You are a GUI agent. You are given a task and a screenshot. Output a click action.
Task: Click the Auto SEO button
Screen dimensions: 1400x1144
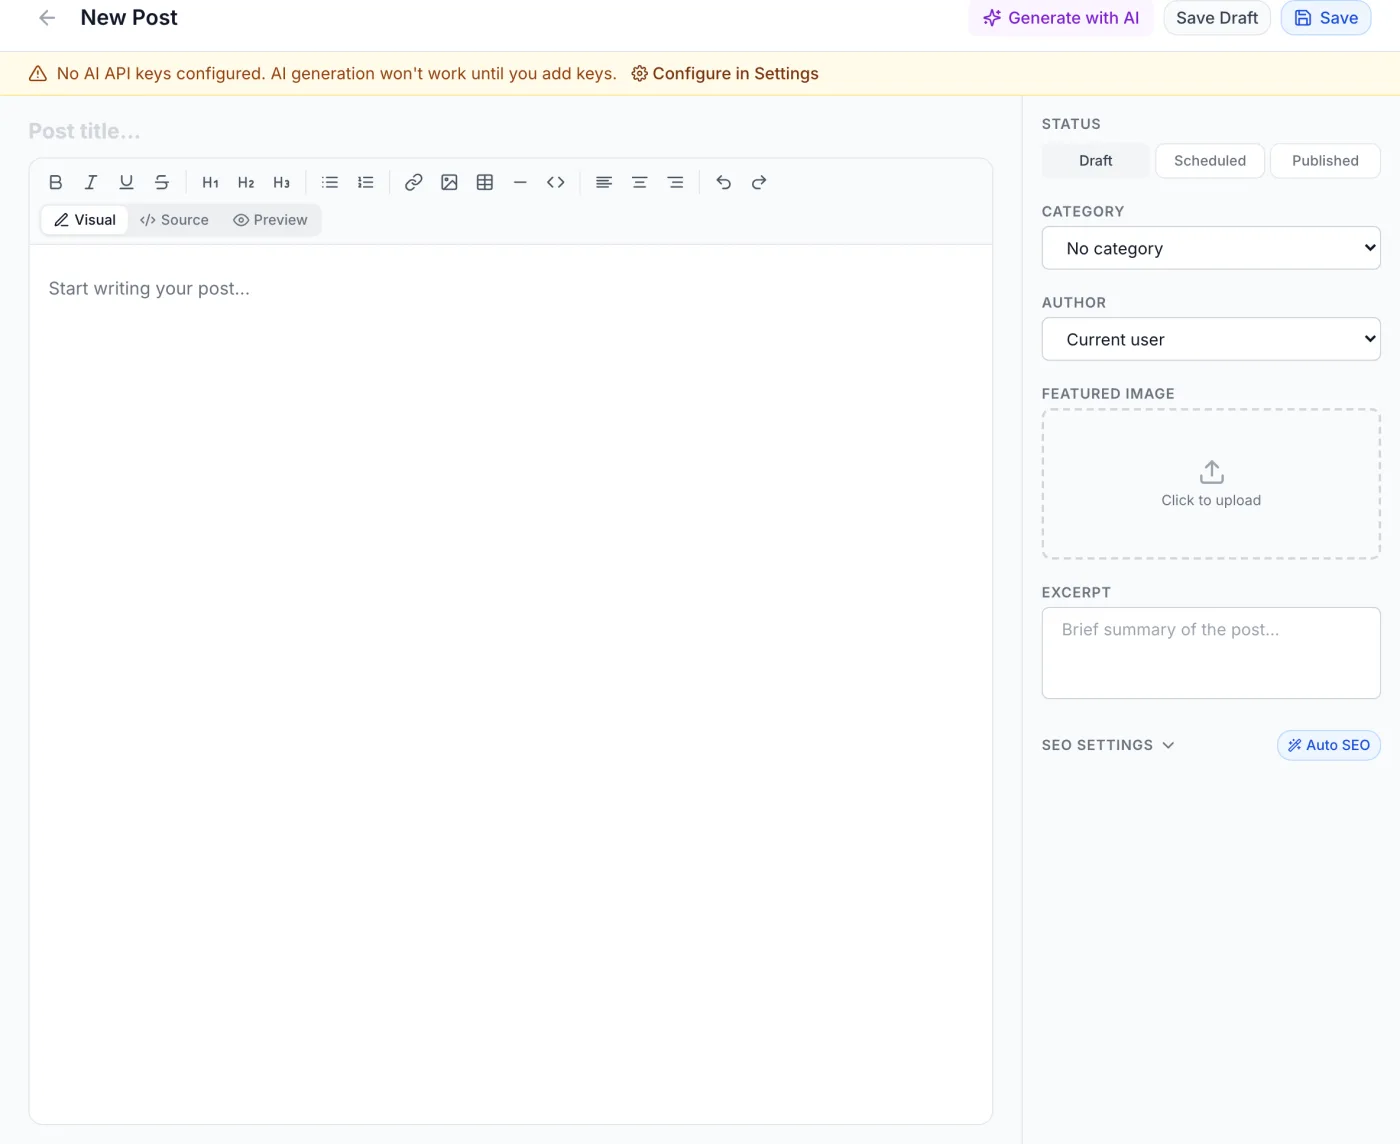pos(1329,745)
